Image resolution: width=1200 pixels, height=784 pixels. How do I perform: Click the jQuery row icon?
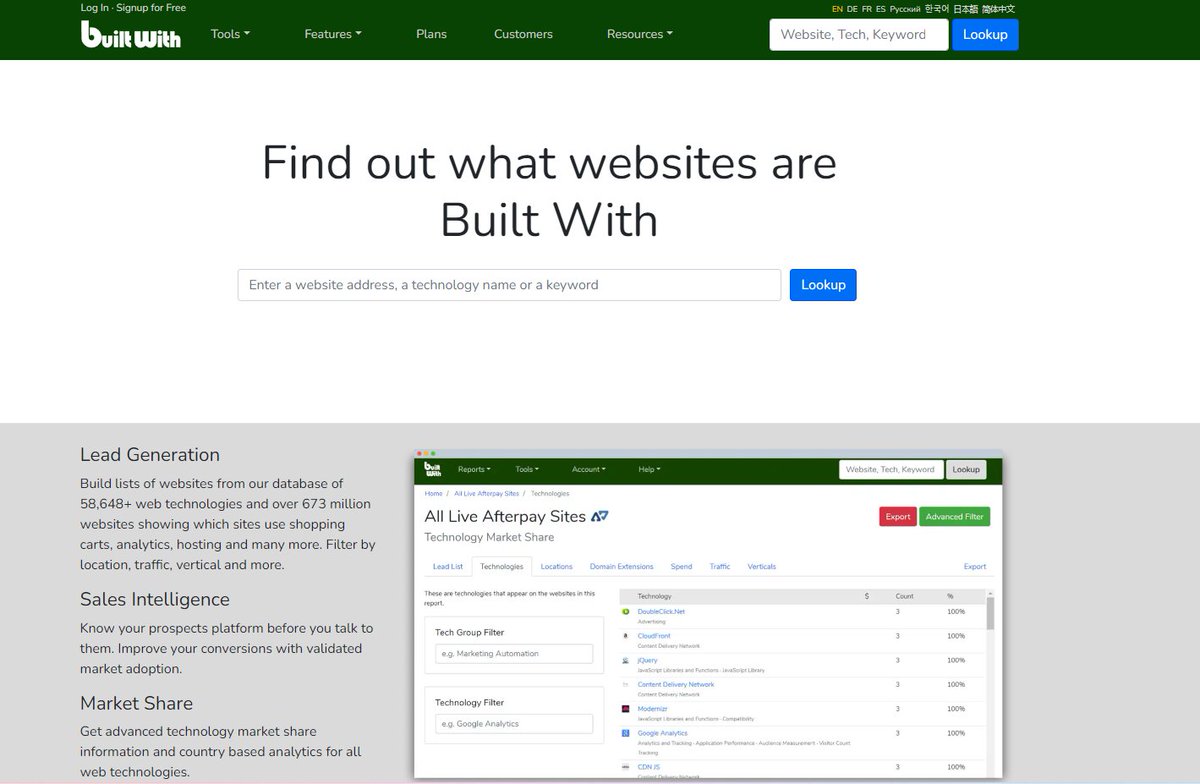coord(625,660)
